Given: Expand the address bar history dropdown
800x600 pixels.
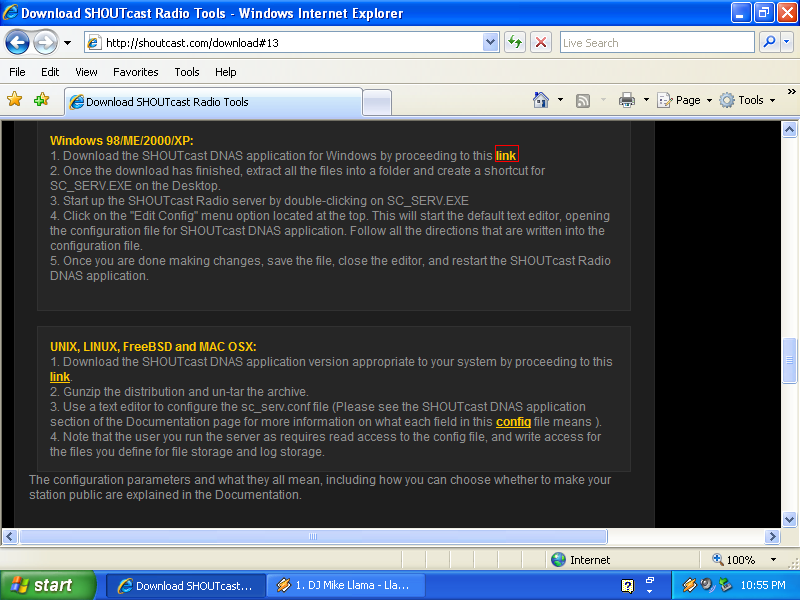Looking at the screenshot, I should pyautogui.click(x=490, y=42).
